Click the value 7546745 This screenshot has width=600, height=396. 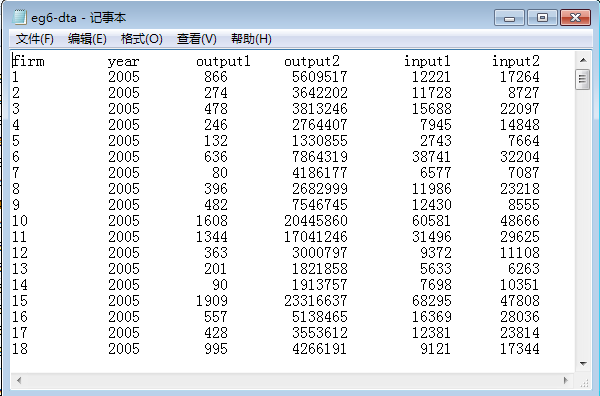click(320, 205)
